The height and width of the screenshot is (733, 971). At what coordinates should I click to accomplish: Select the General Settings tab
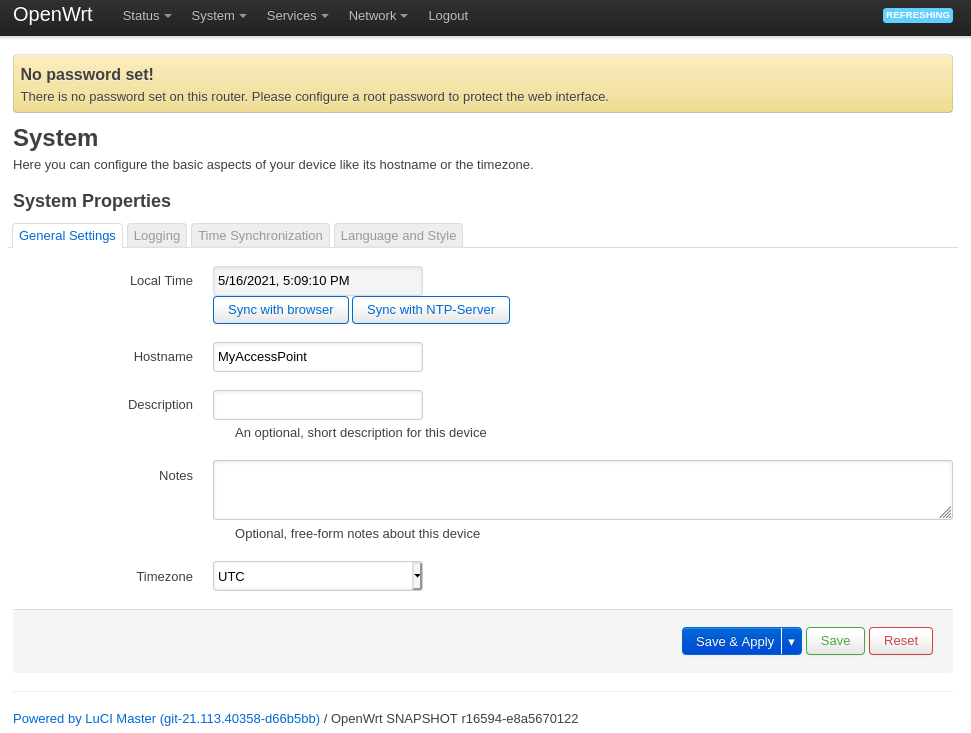point(67,236)
